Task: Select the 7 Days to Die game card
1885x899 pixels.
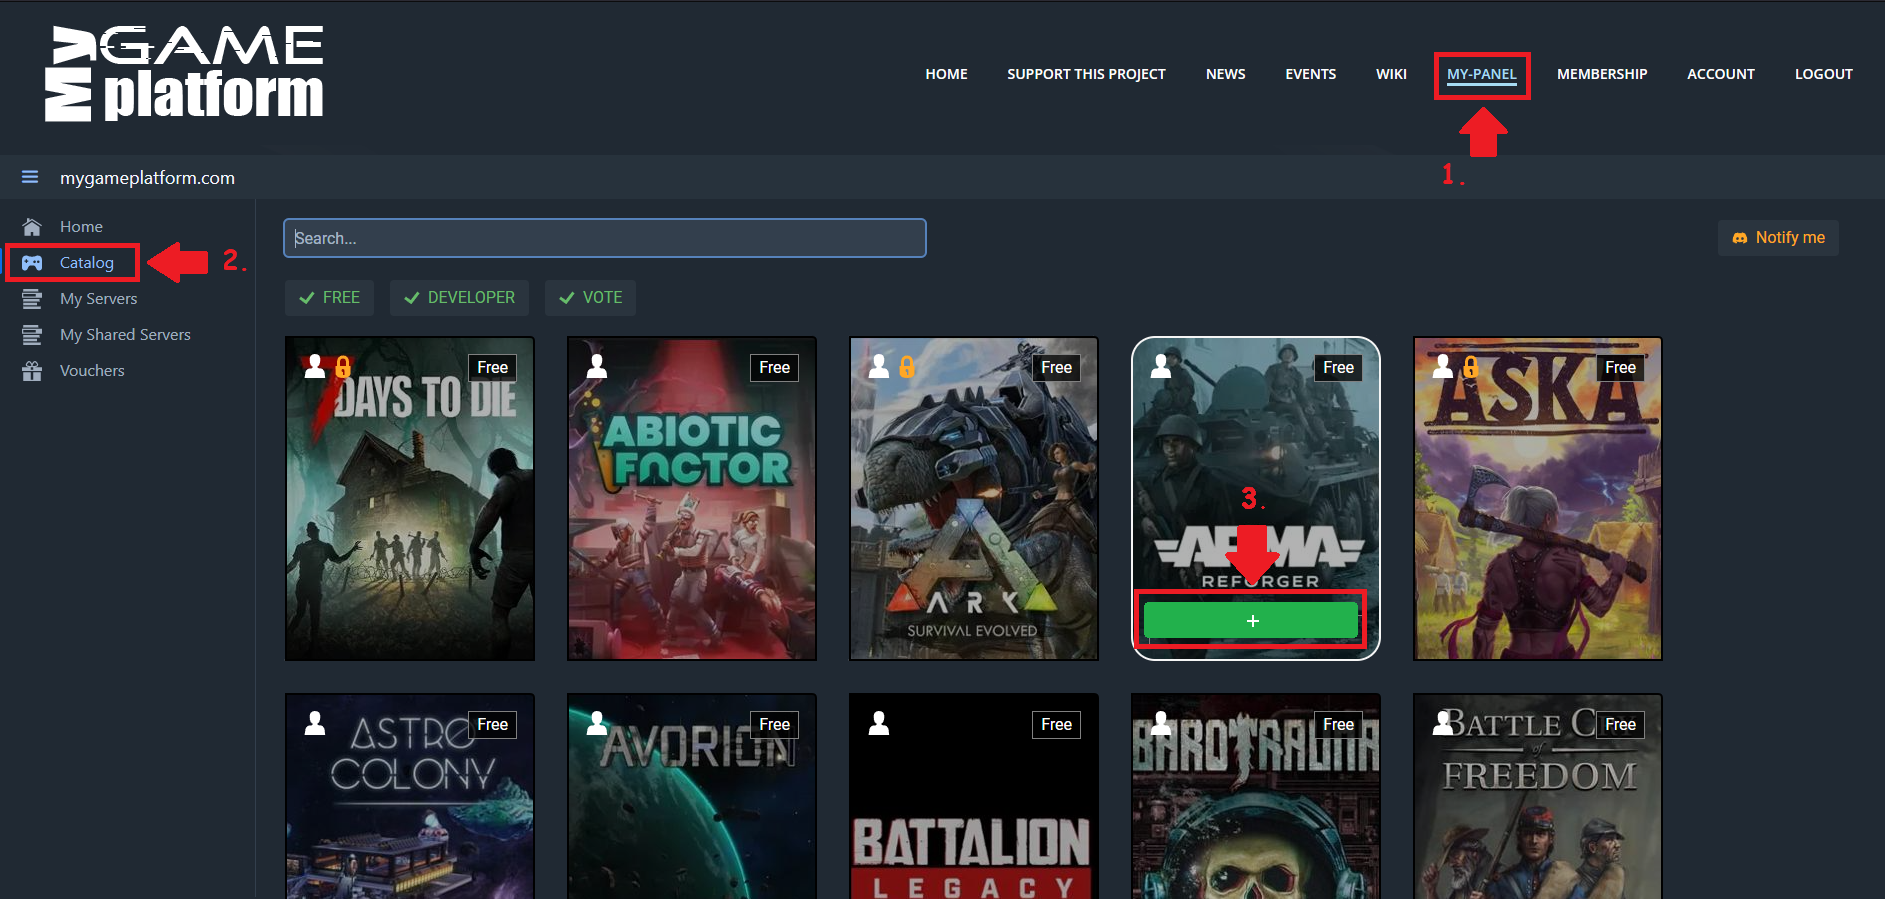Action: tap(410, 499)
